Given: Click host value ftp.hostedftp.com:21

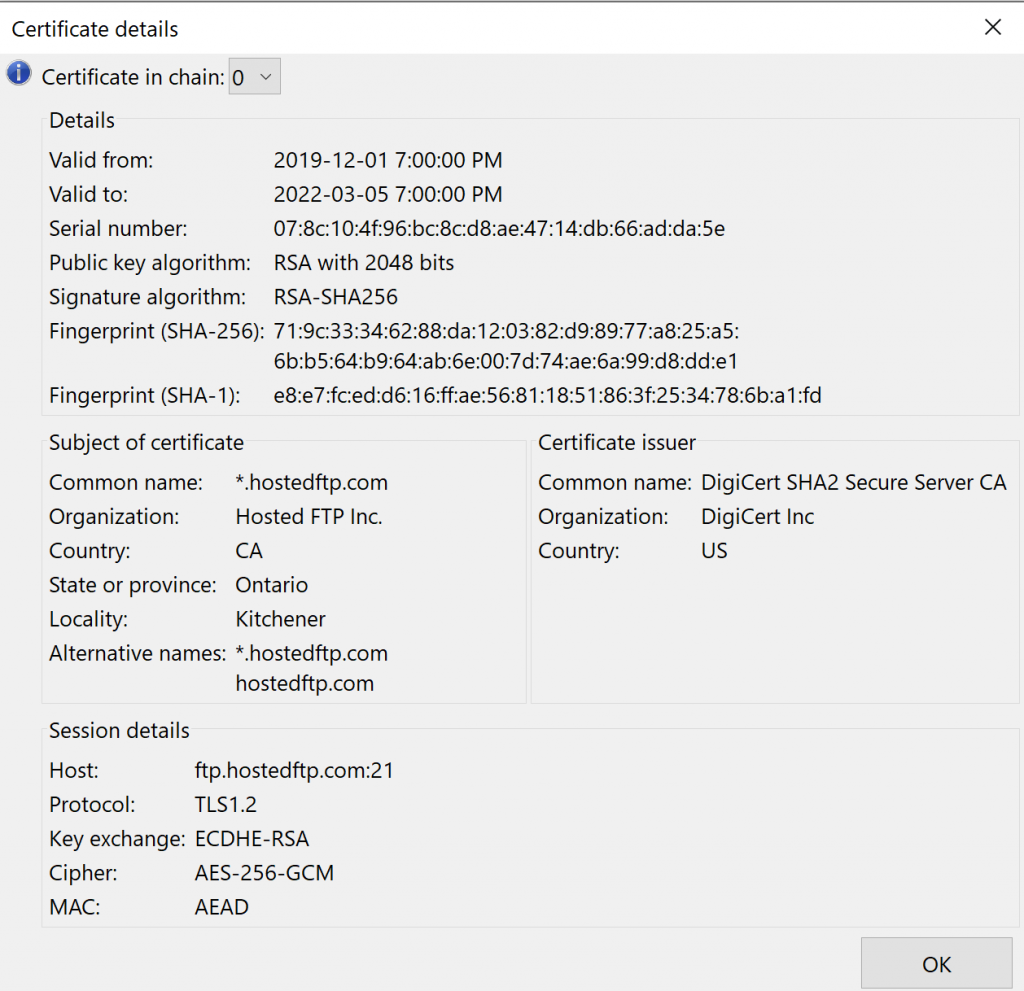Looking at the screenshot, I should [295, 771].
